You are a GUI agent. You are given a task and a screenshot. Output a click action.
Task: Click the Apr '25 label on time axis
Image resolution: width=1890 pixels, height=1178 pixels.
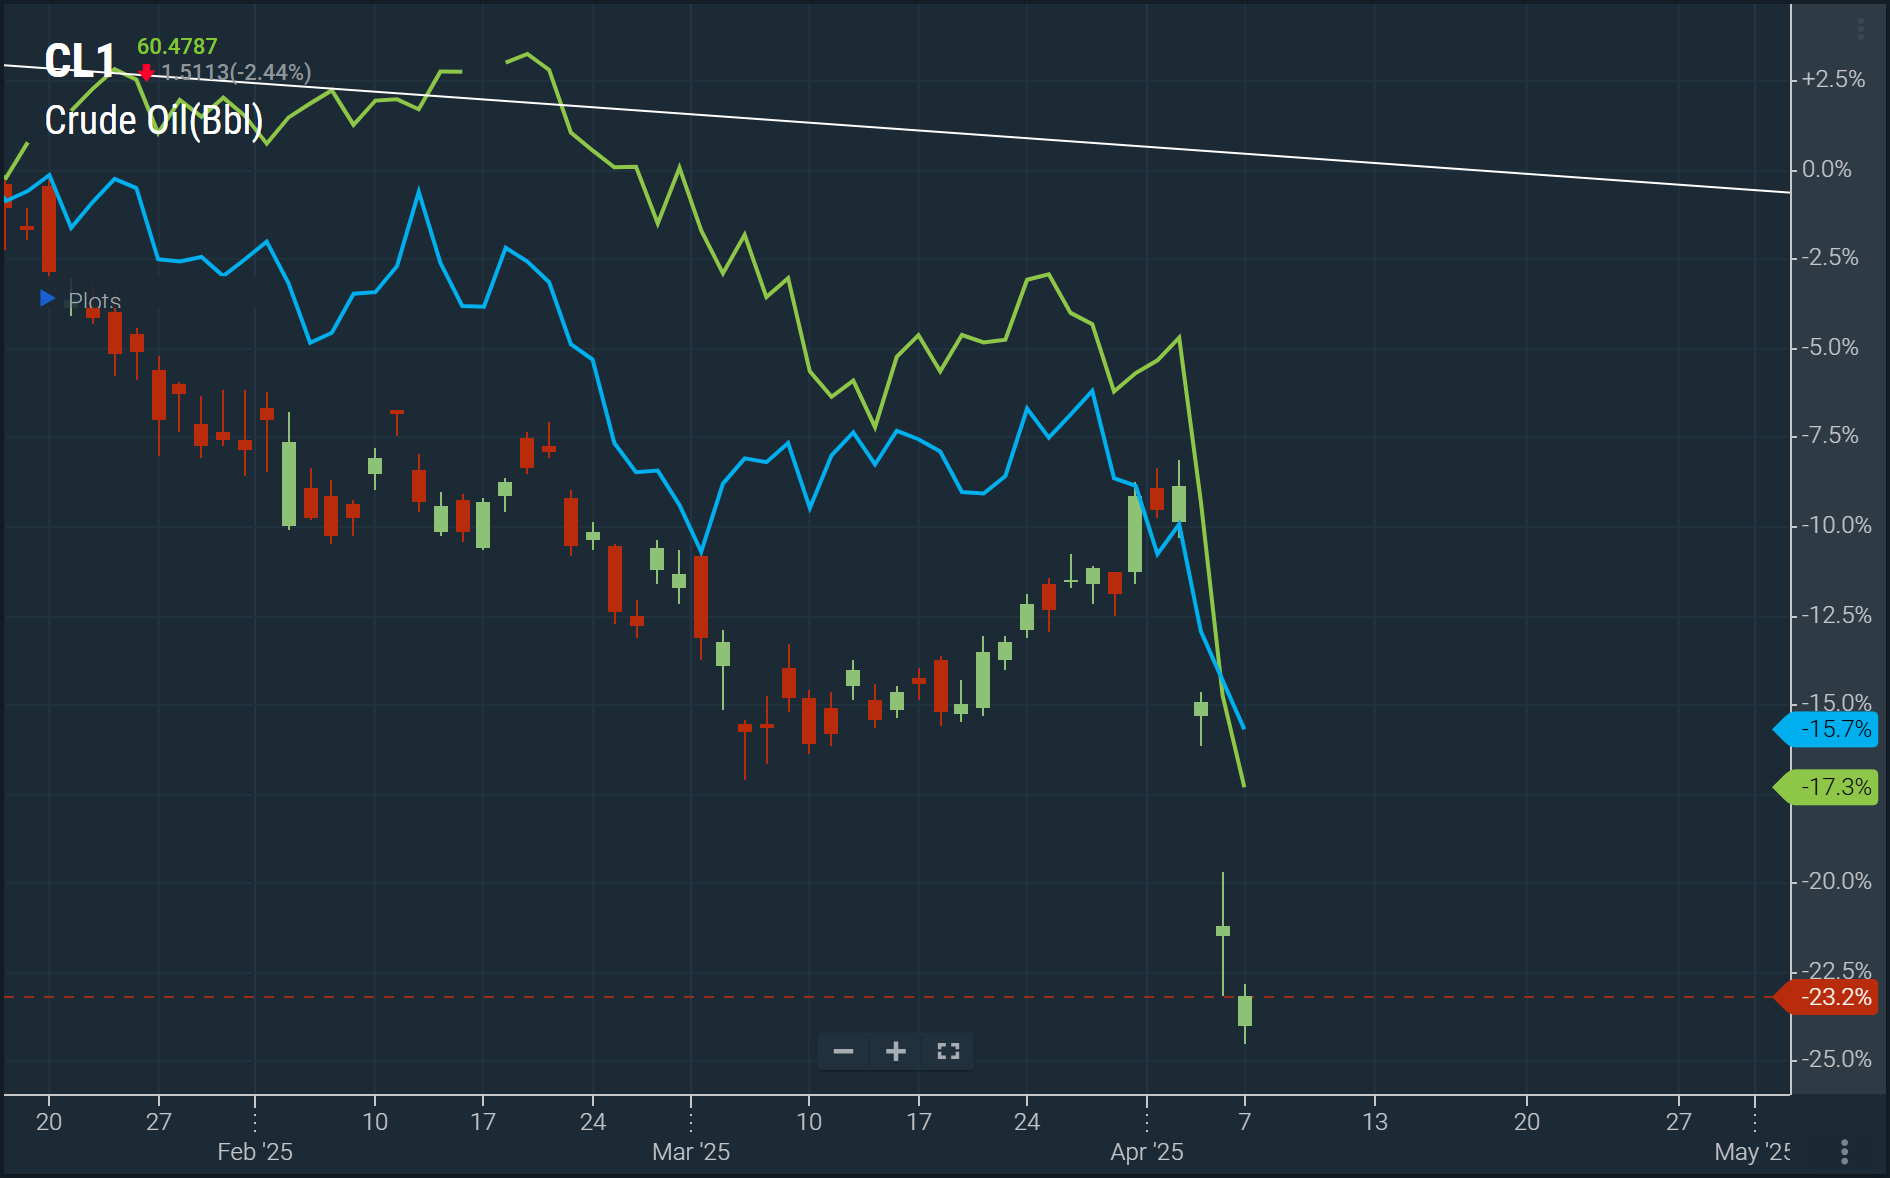click(x=1146, y=1152)
